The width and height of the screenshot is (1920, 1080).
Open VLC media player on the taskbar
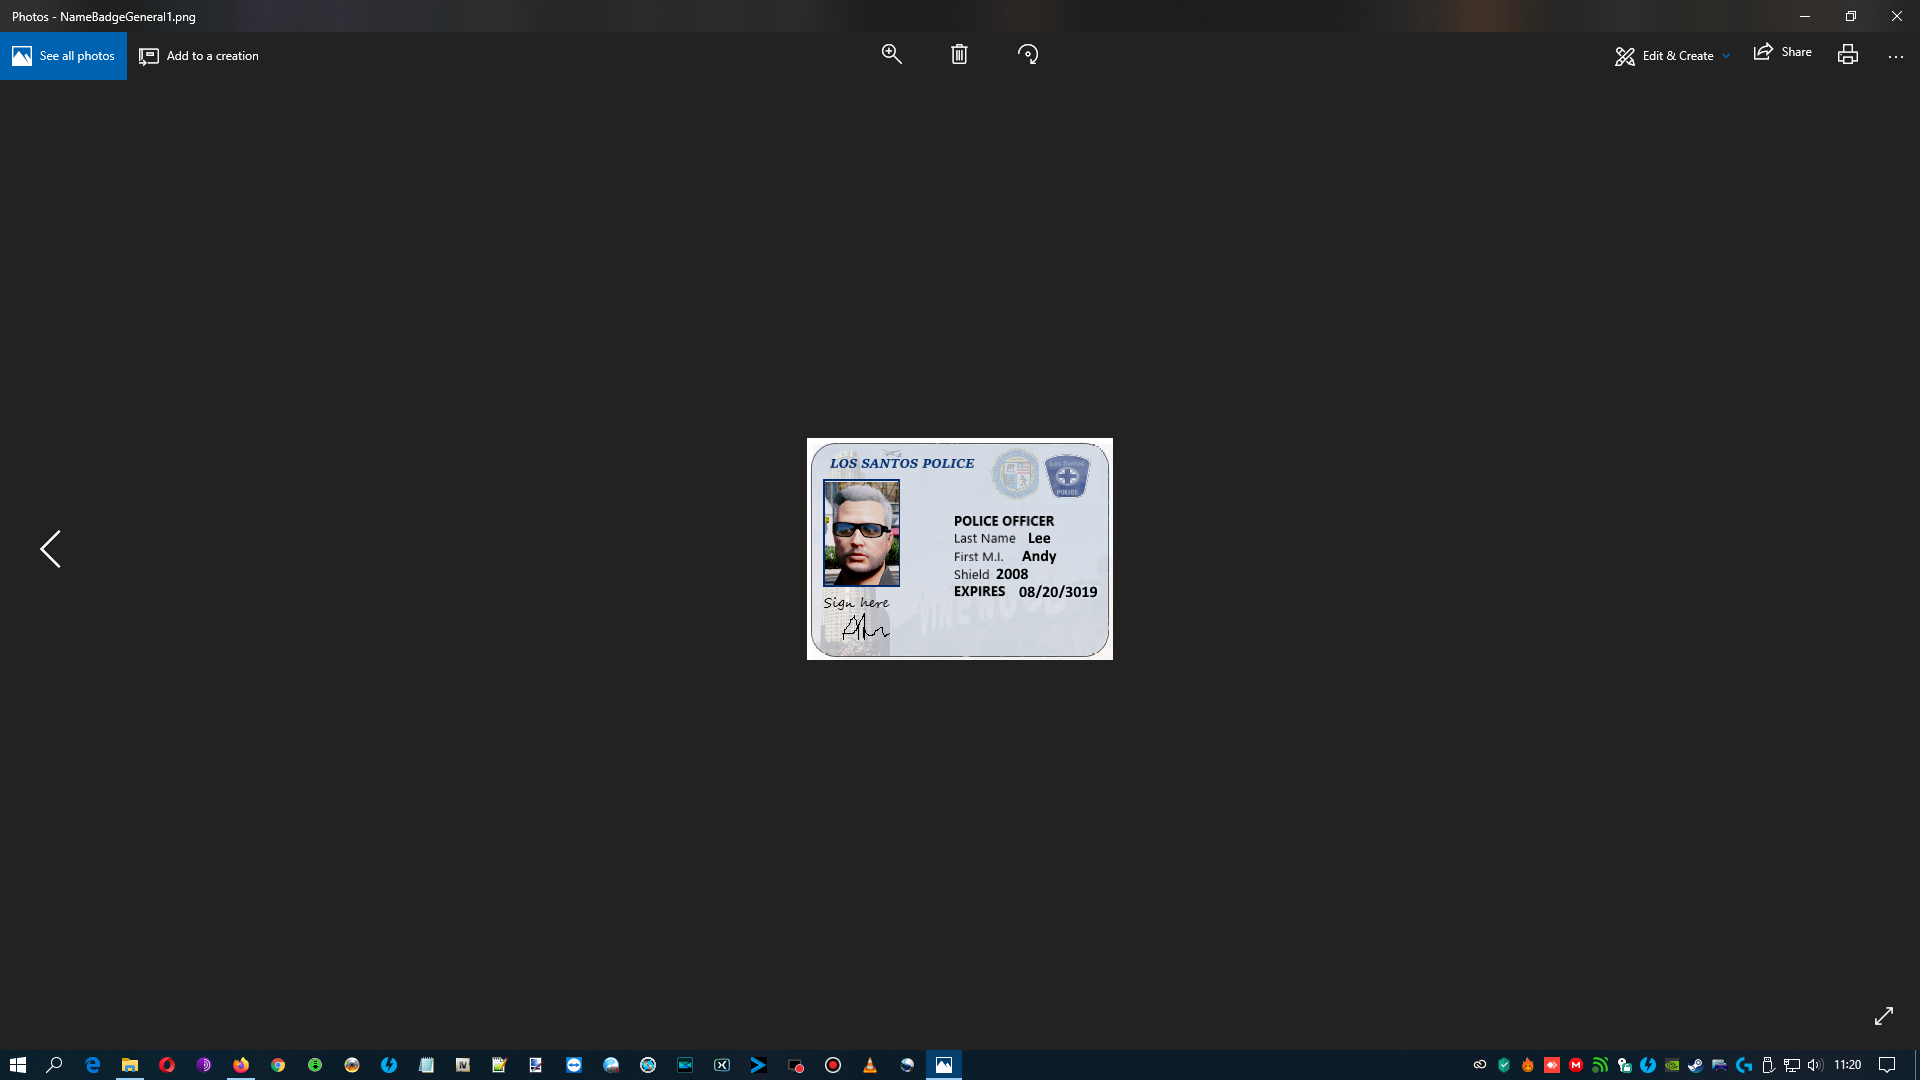coord(870,1065)
